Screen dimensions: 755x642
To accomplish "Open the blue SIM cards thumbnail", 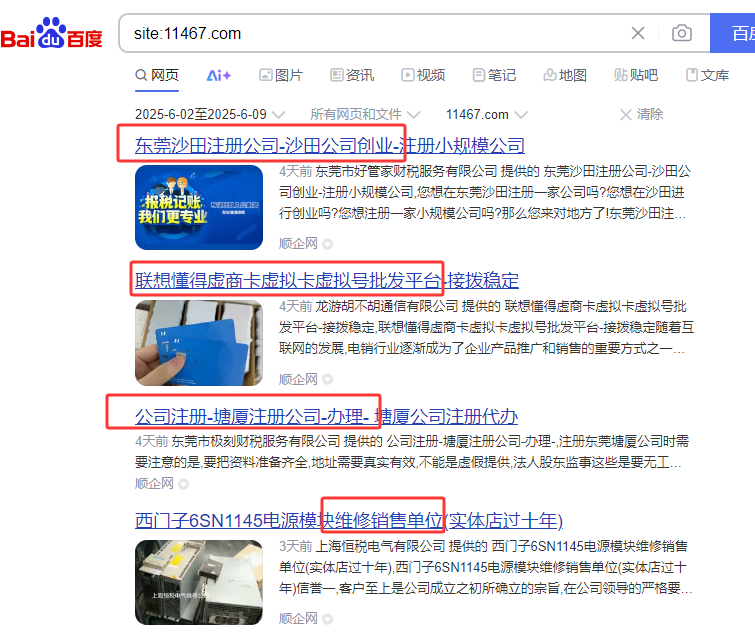I will [x=199, y=343].
